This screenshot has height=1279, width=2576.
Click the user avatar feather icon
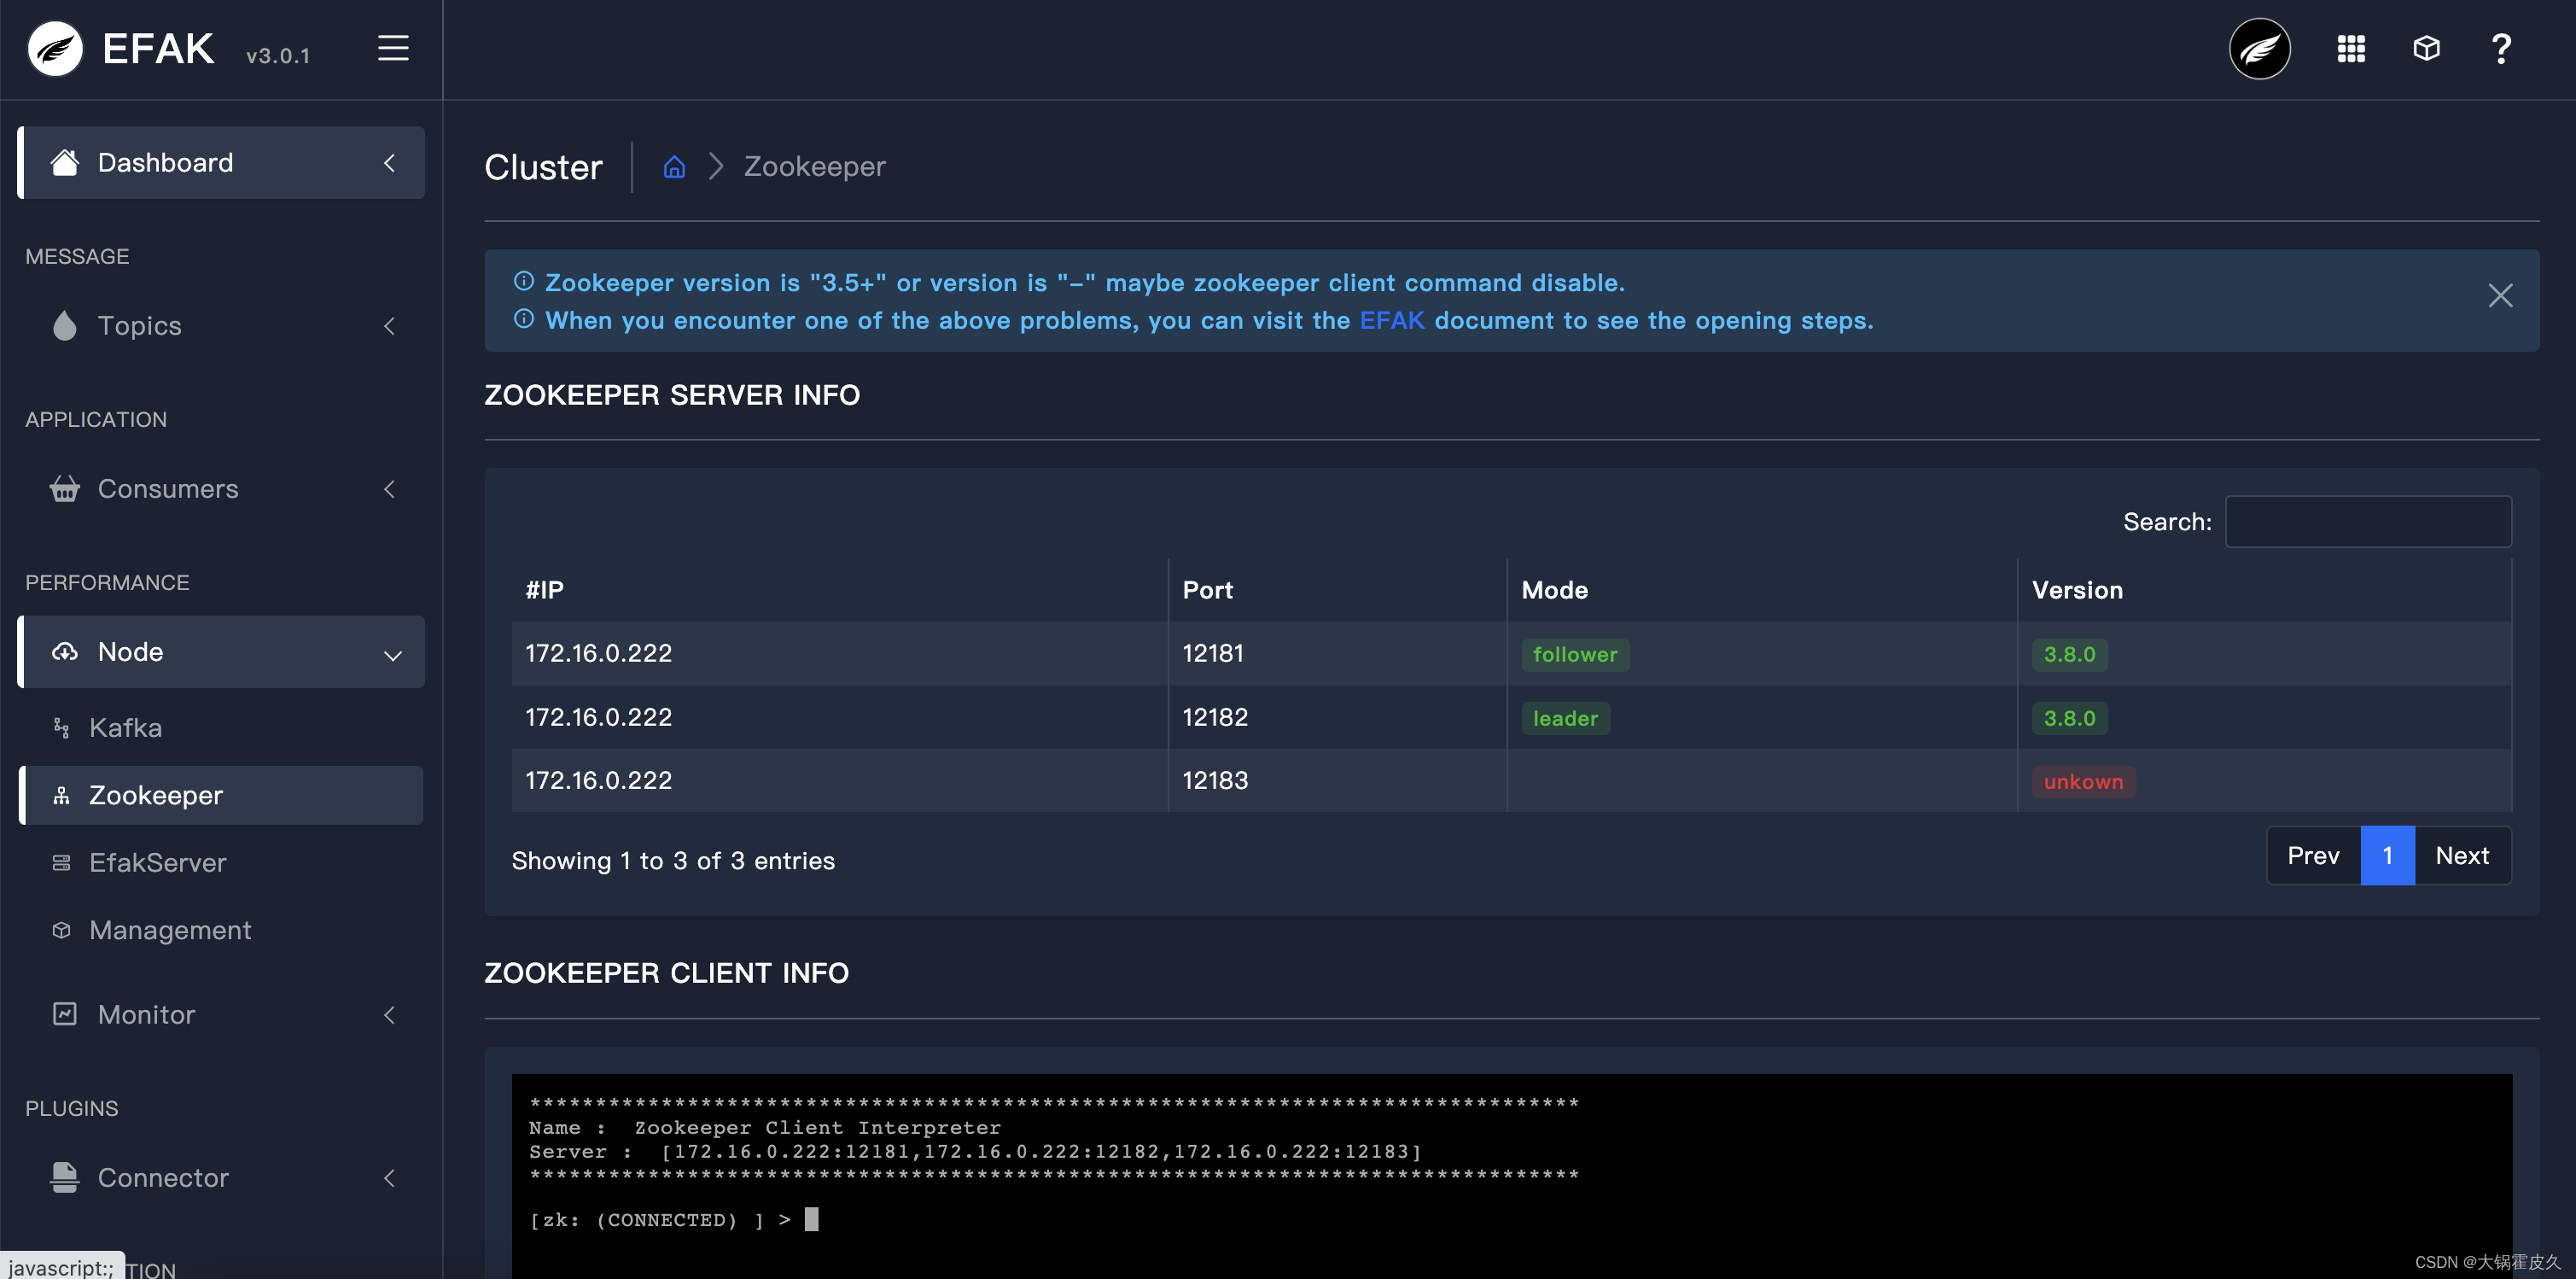pos(2259,48)
